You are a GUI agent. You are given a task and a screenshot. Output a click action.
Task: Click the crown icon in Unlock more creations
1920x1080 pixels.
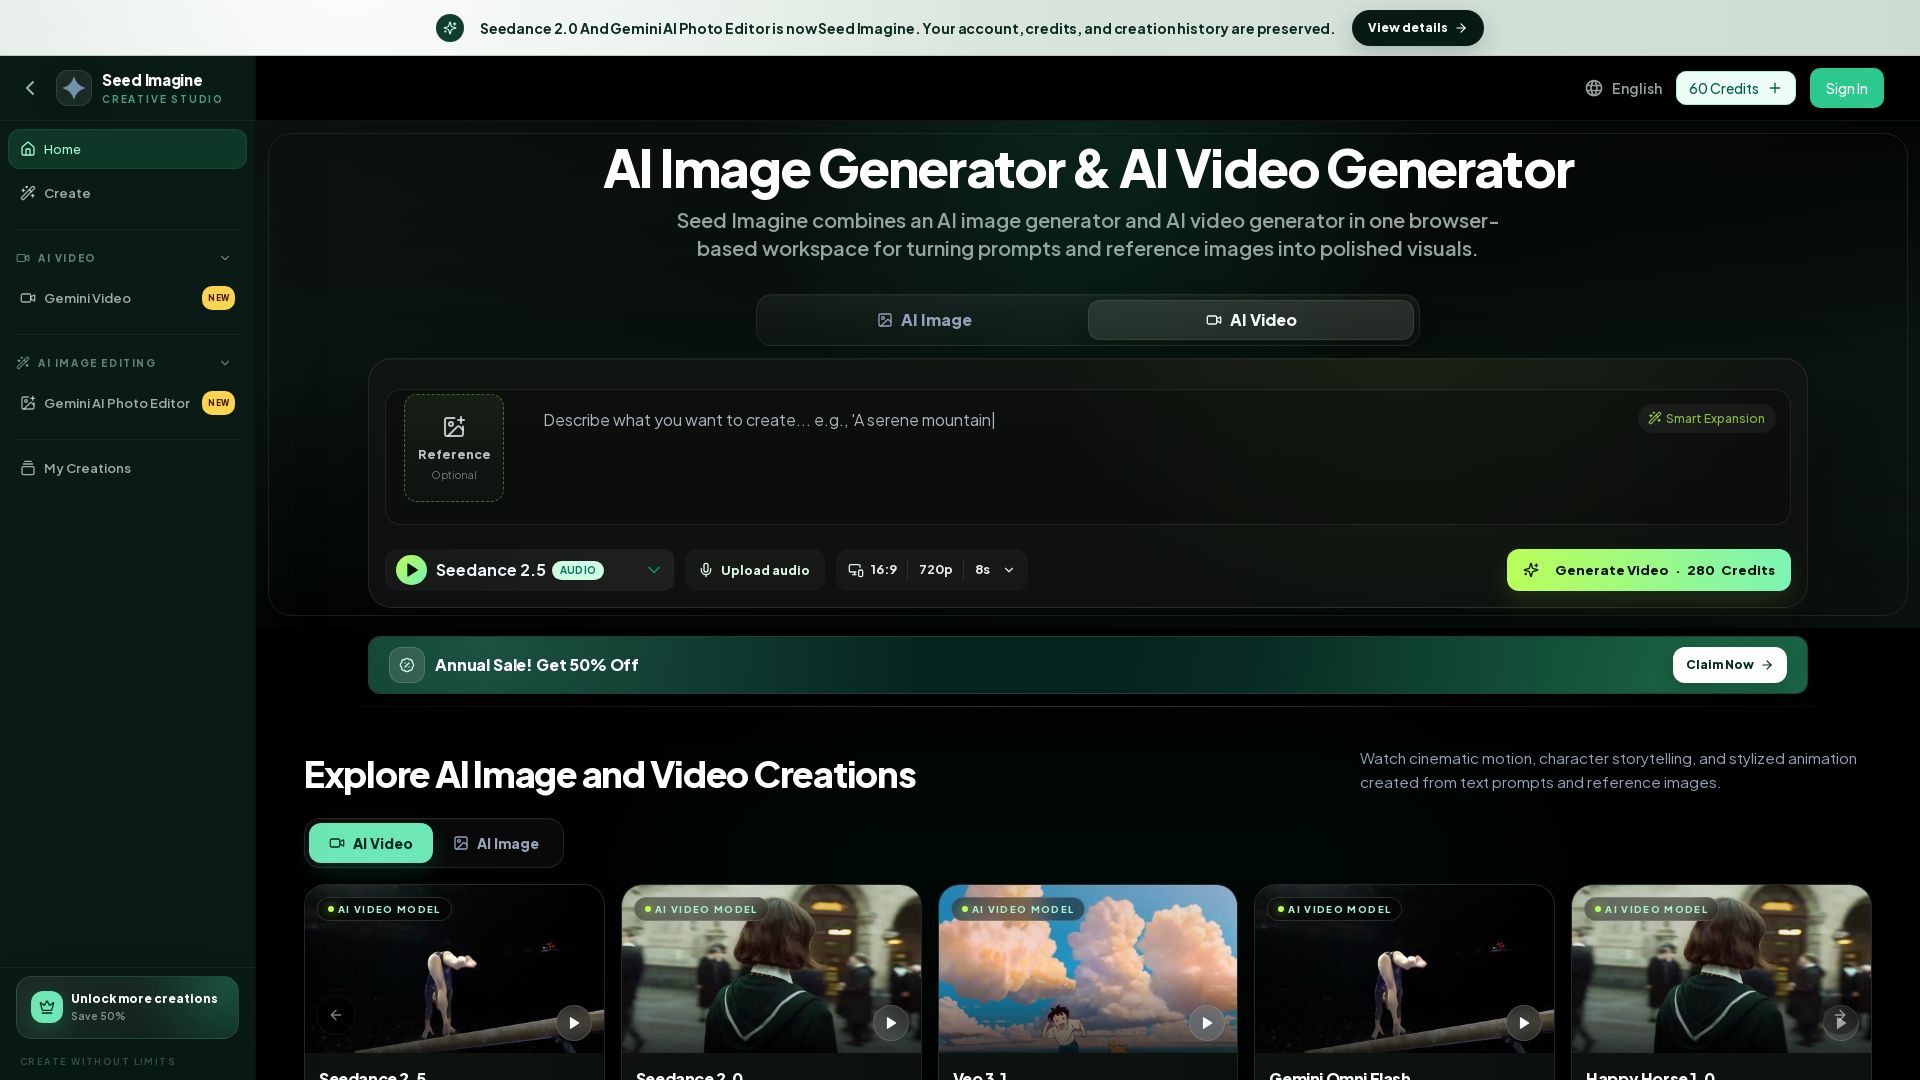click(x=47, y=1007)
